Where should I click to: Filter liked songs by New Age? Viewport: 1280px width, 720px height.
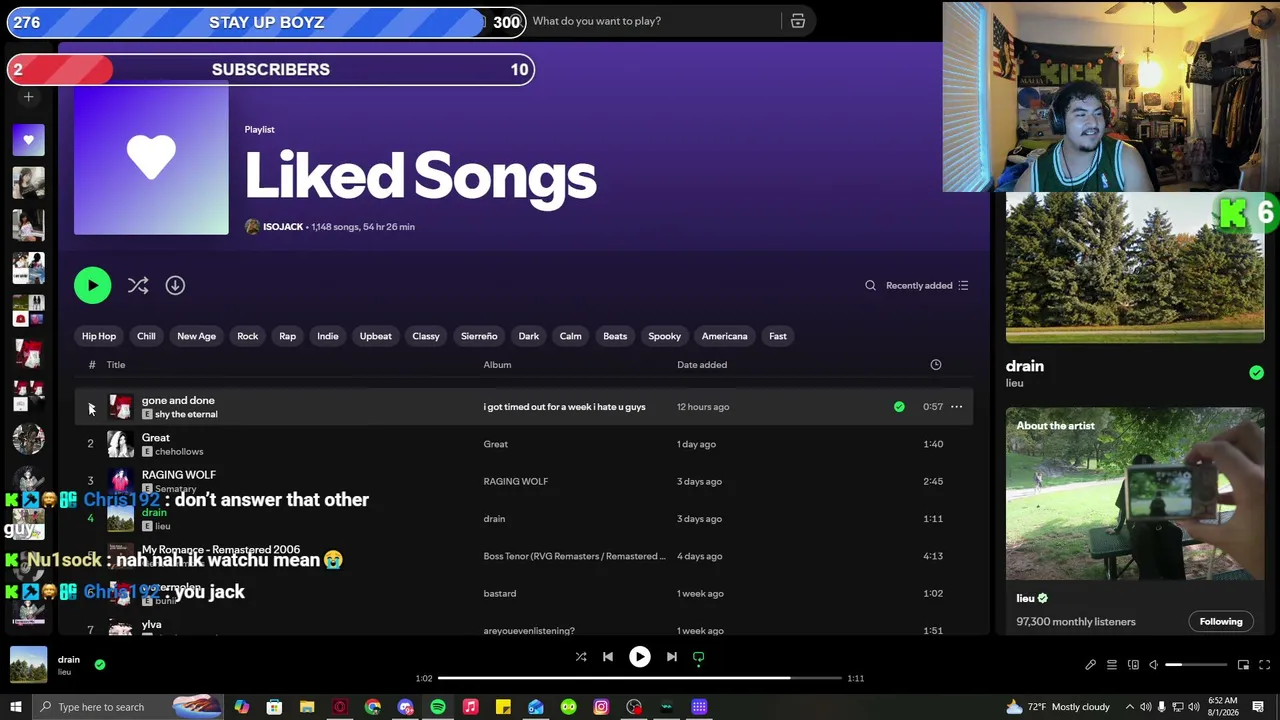(x=196, y=336)
